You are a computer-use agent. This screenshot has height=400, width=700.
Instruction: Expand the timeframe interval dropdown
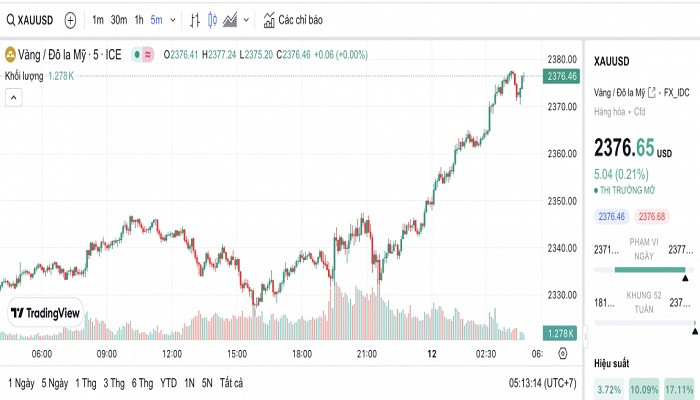[173, 20]
